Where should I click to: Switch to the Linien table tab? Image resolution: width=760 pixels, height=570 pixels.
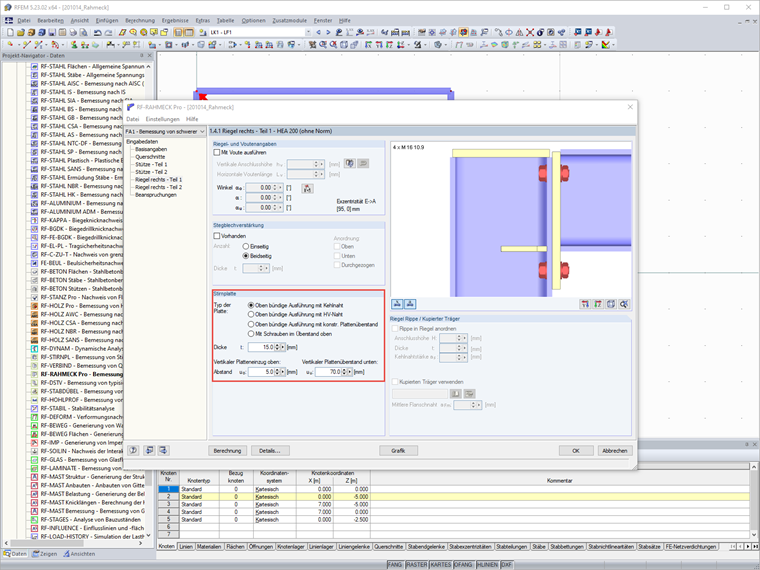(186, 546)
